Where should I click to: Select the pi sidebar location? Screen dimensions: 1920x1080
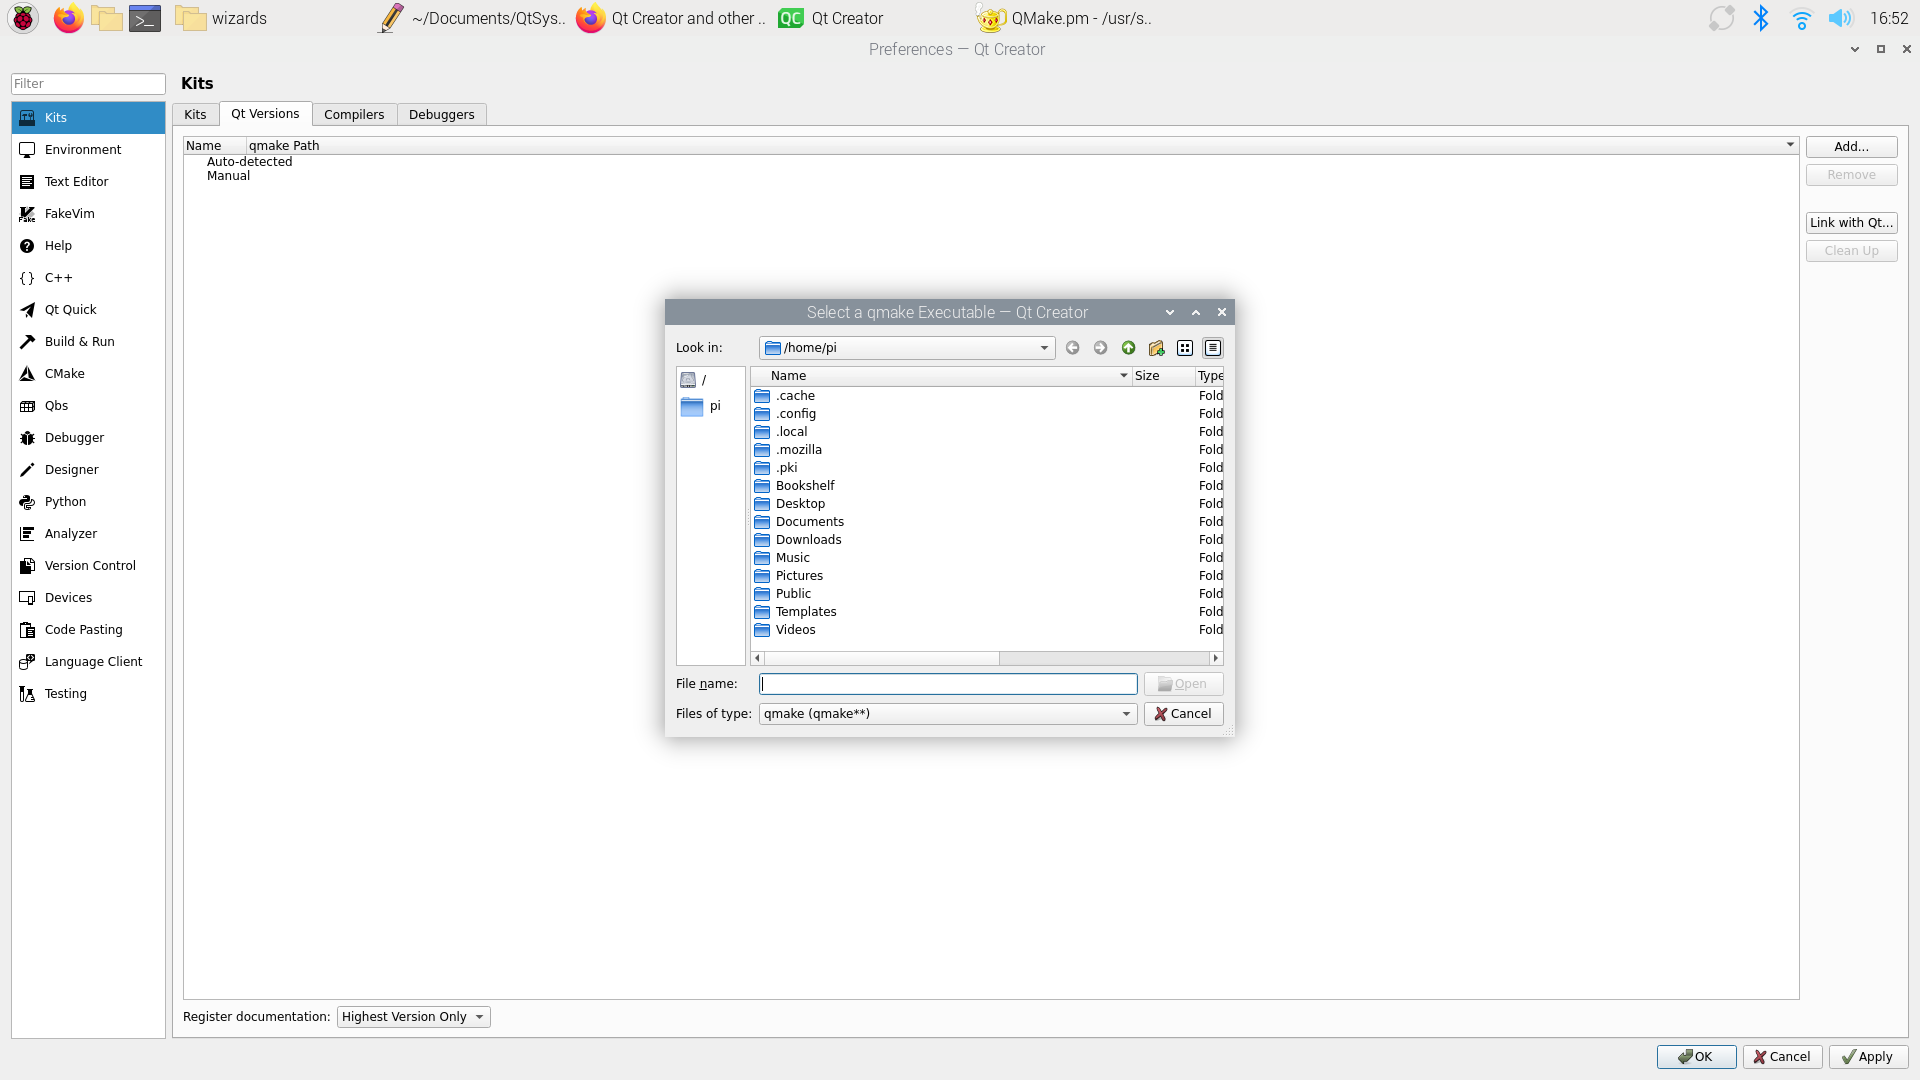pyautogui.click(x=711, y=406)
